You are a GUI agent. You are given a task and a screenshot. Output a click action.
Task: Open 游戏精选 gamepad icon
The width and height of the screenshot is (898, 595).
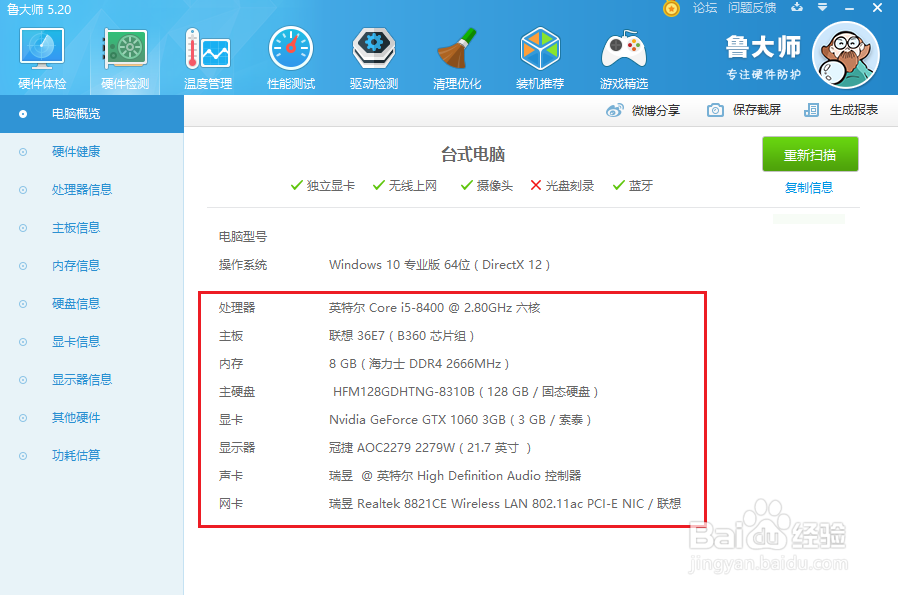coord(624,58)
